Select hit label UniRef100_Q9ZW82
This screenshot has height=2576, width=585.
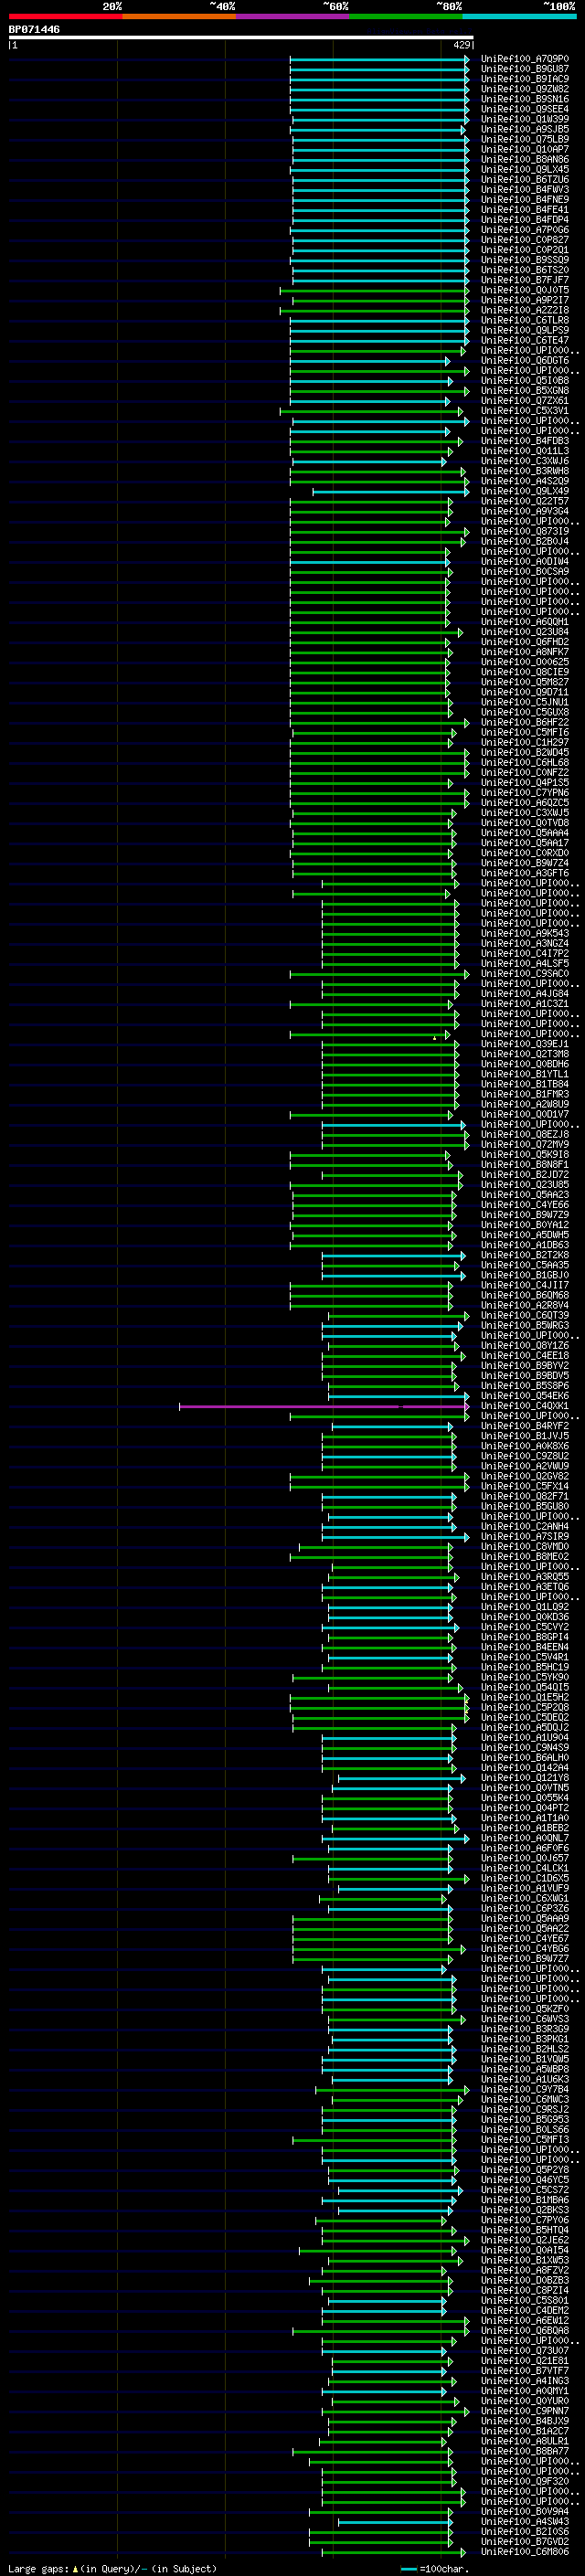[x=524, y=89]
